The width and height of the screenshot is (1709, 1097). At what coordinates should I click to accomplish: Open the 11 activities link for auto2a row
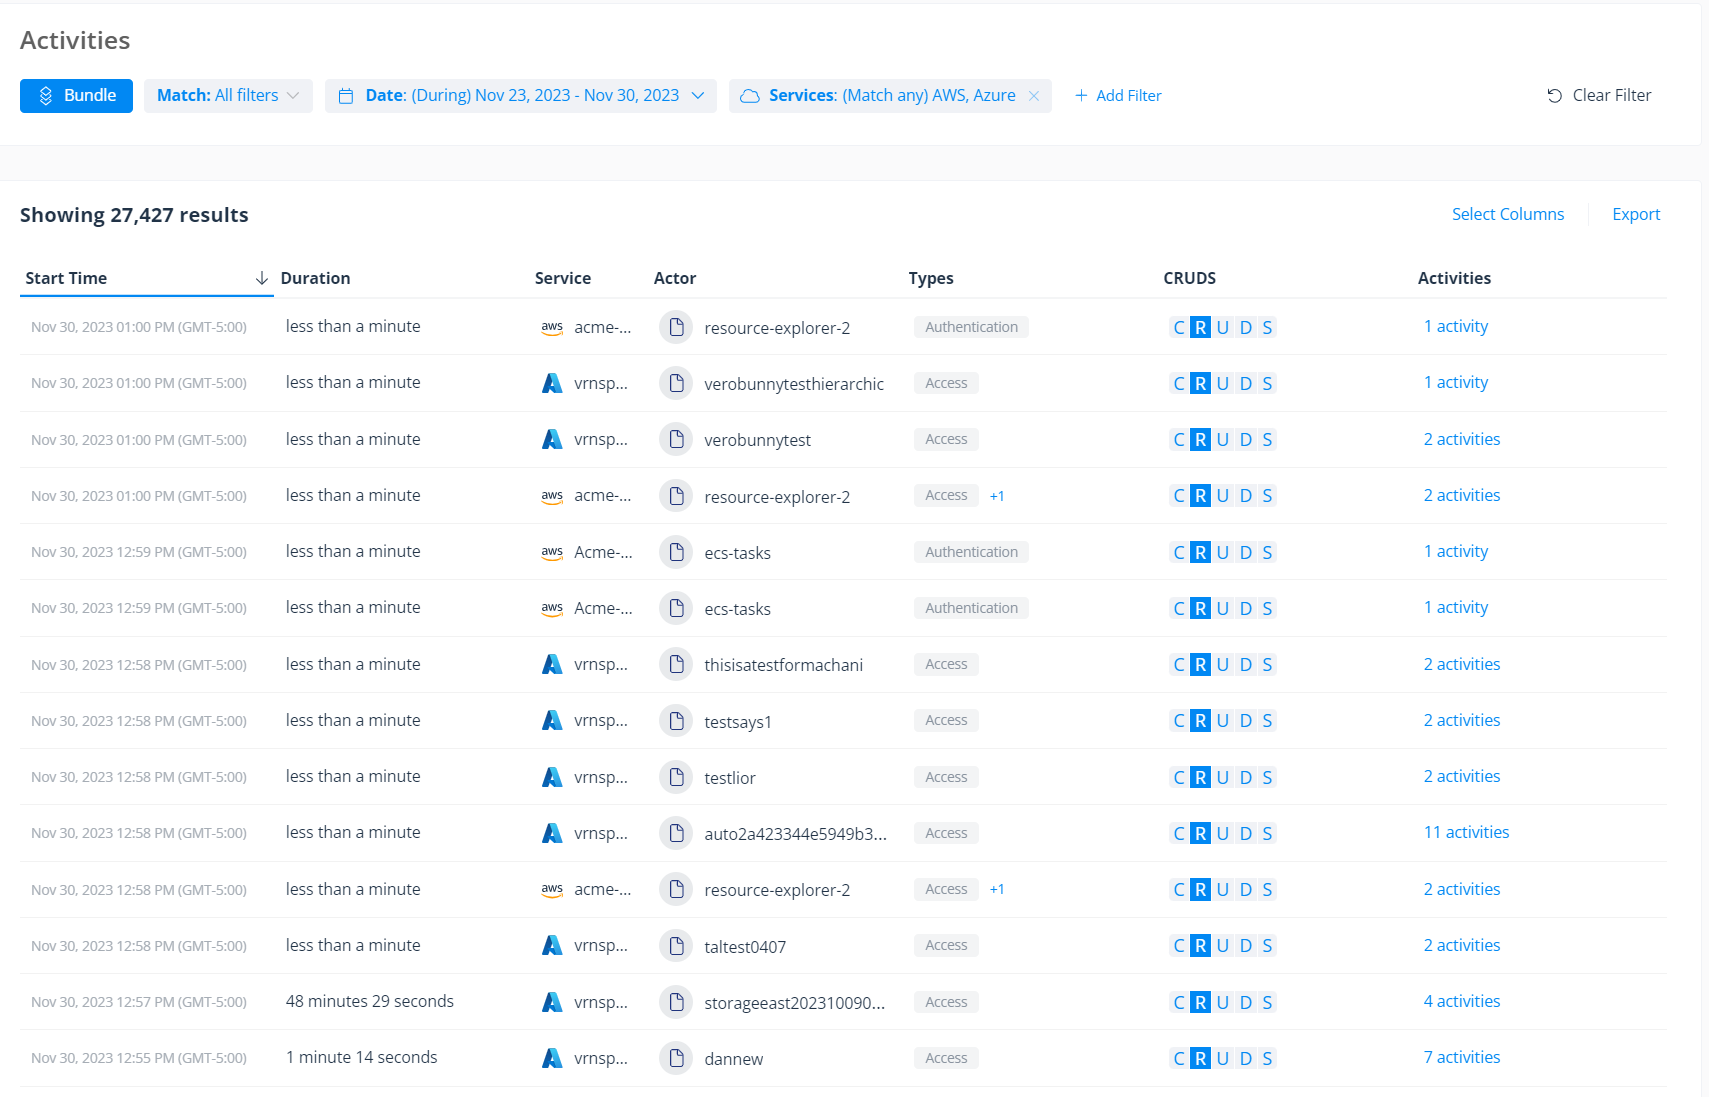(x=1466, y=831)
